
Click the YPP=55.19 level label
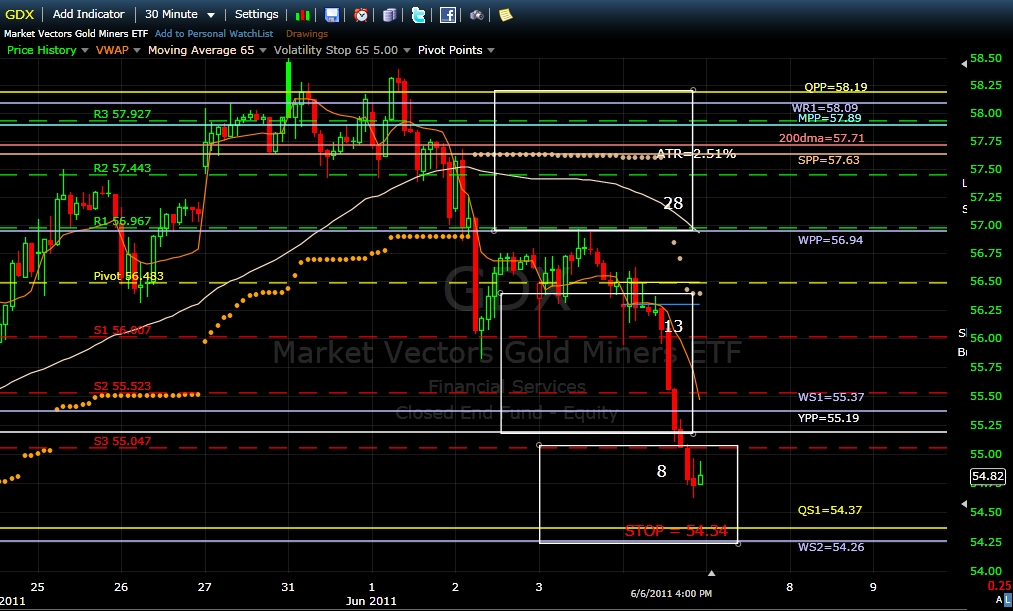click(x=828, y=418)
